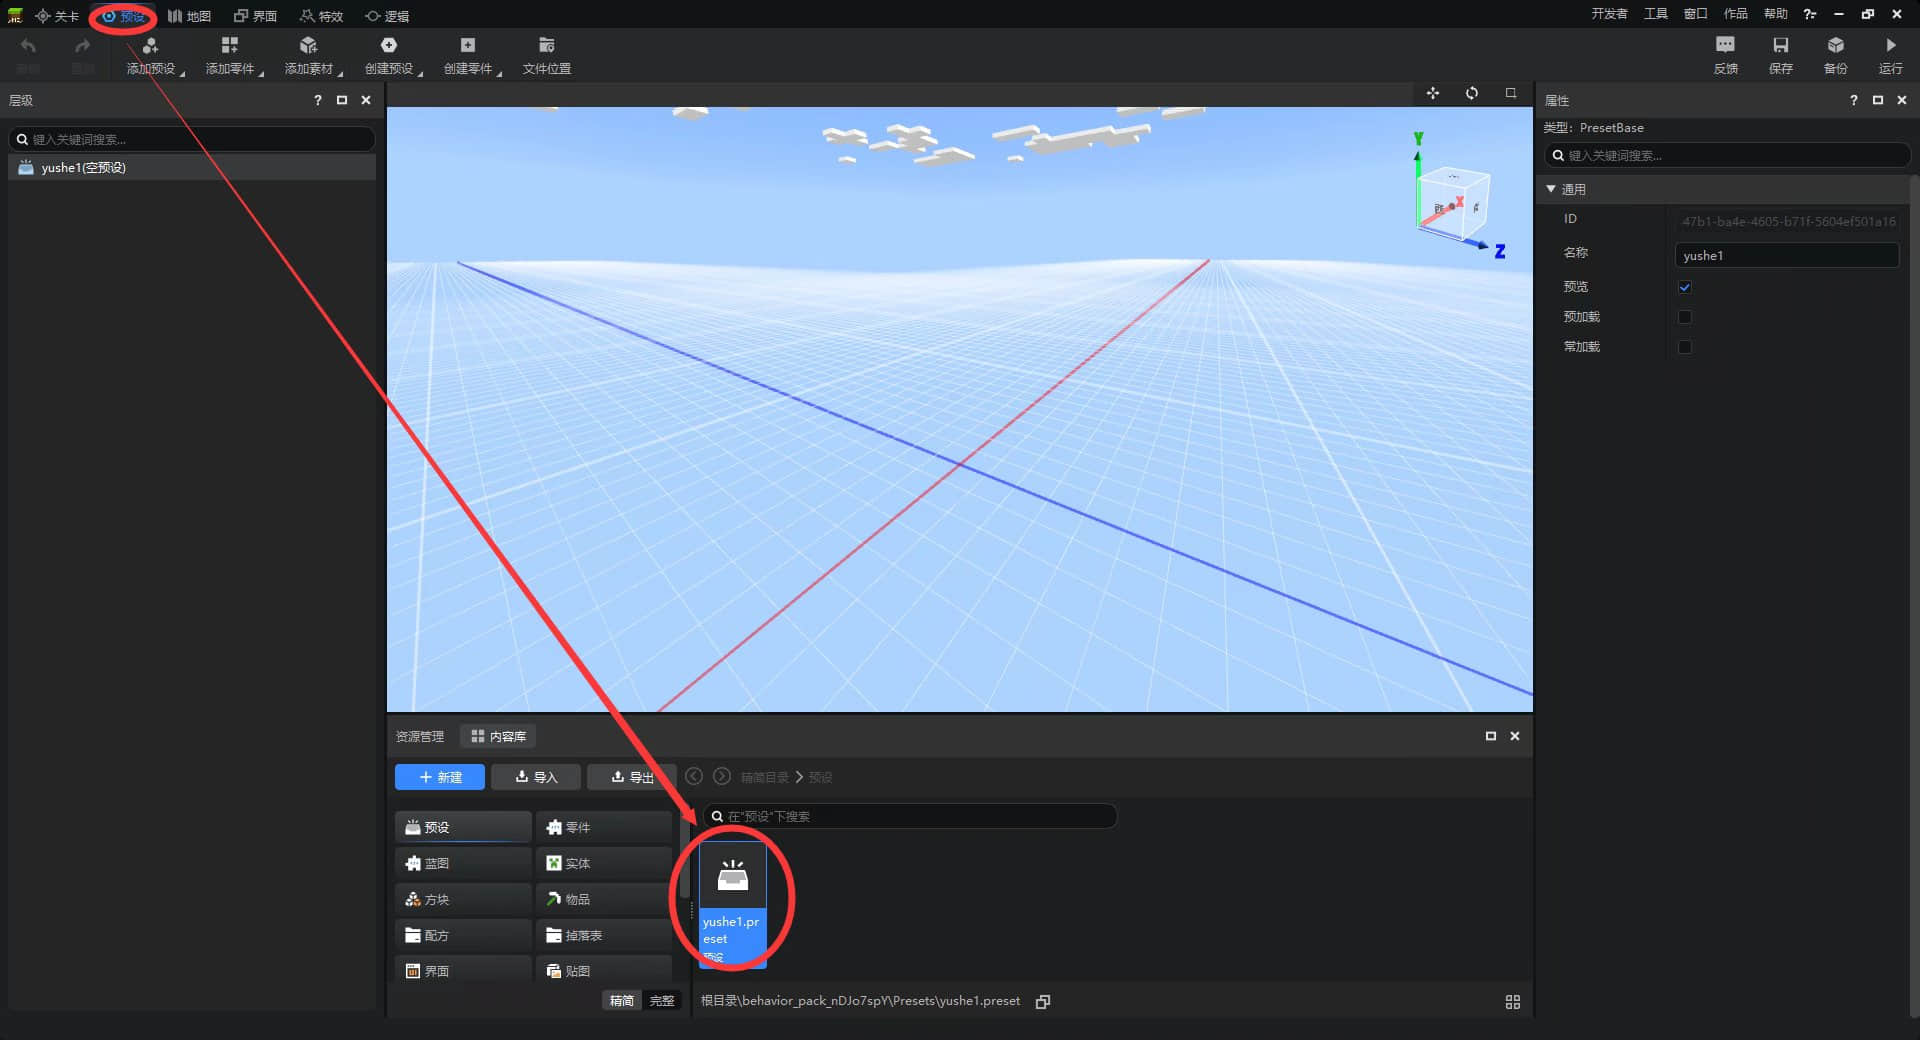Open the 反馈 feedback icon
Screen dimensions: 1920x1040
pyautogui.click(x=1725, y=45)
